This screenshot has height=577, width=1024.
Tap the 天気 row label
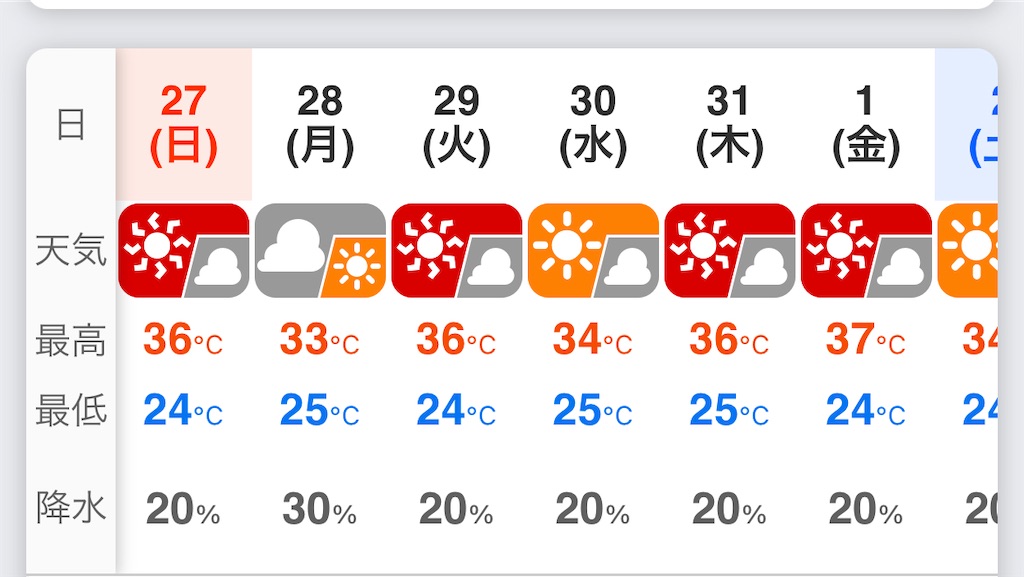point(71,251)
